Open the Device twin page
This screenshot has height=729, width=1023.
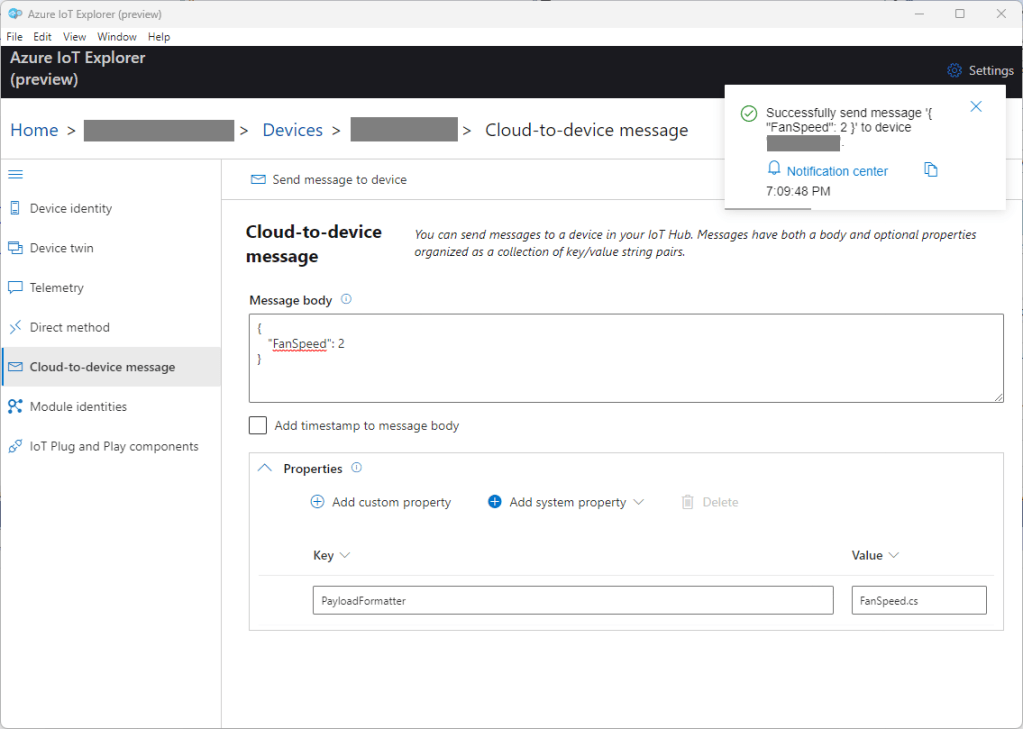61,248
